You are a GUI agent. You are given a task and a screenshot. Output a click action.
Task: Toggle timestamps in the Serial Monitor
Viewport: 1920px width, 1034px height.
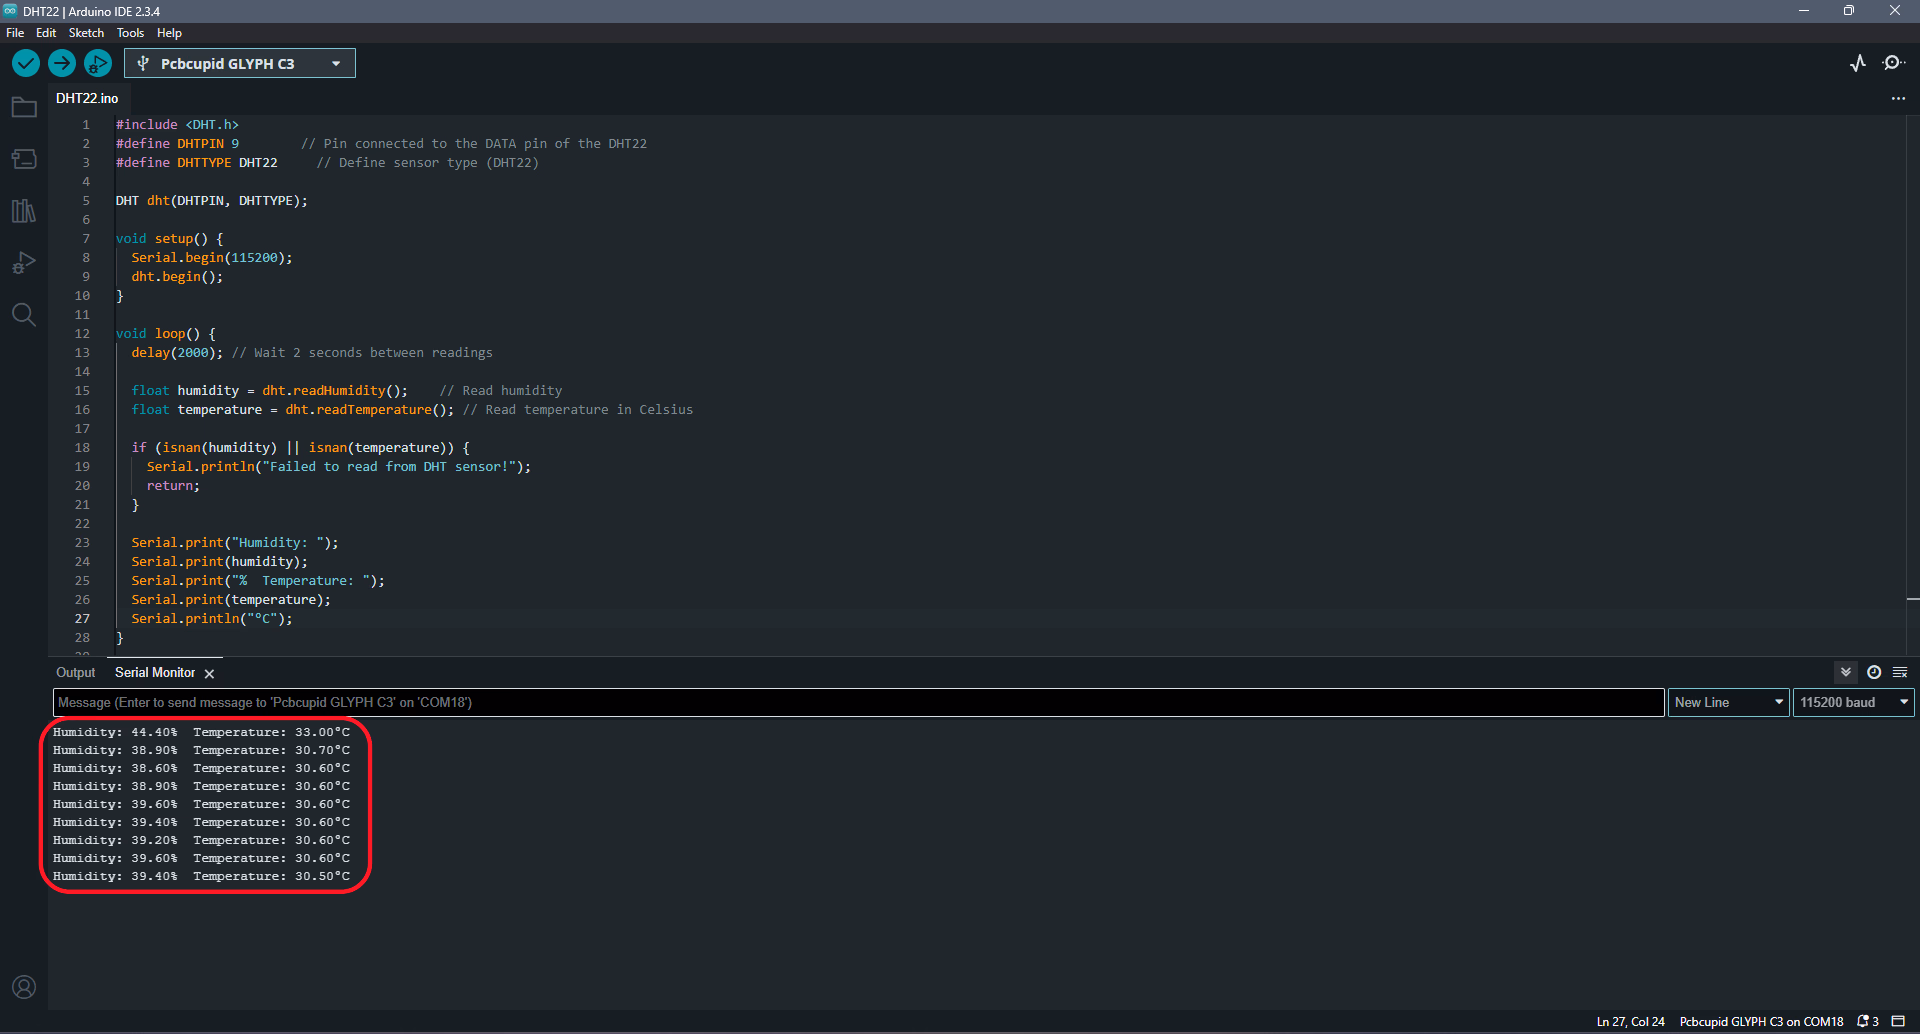point(1872,672)
